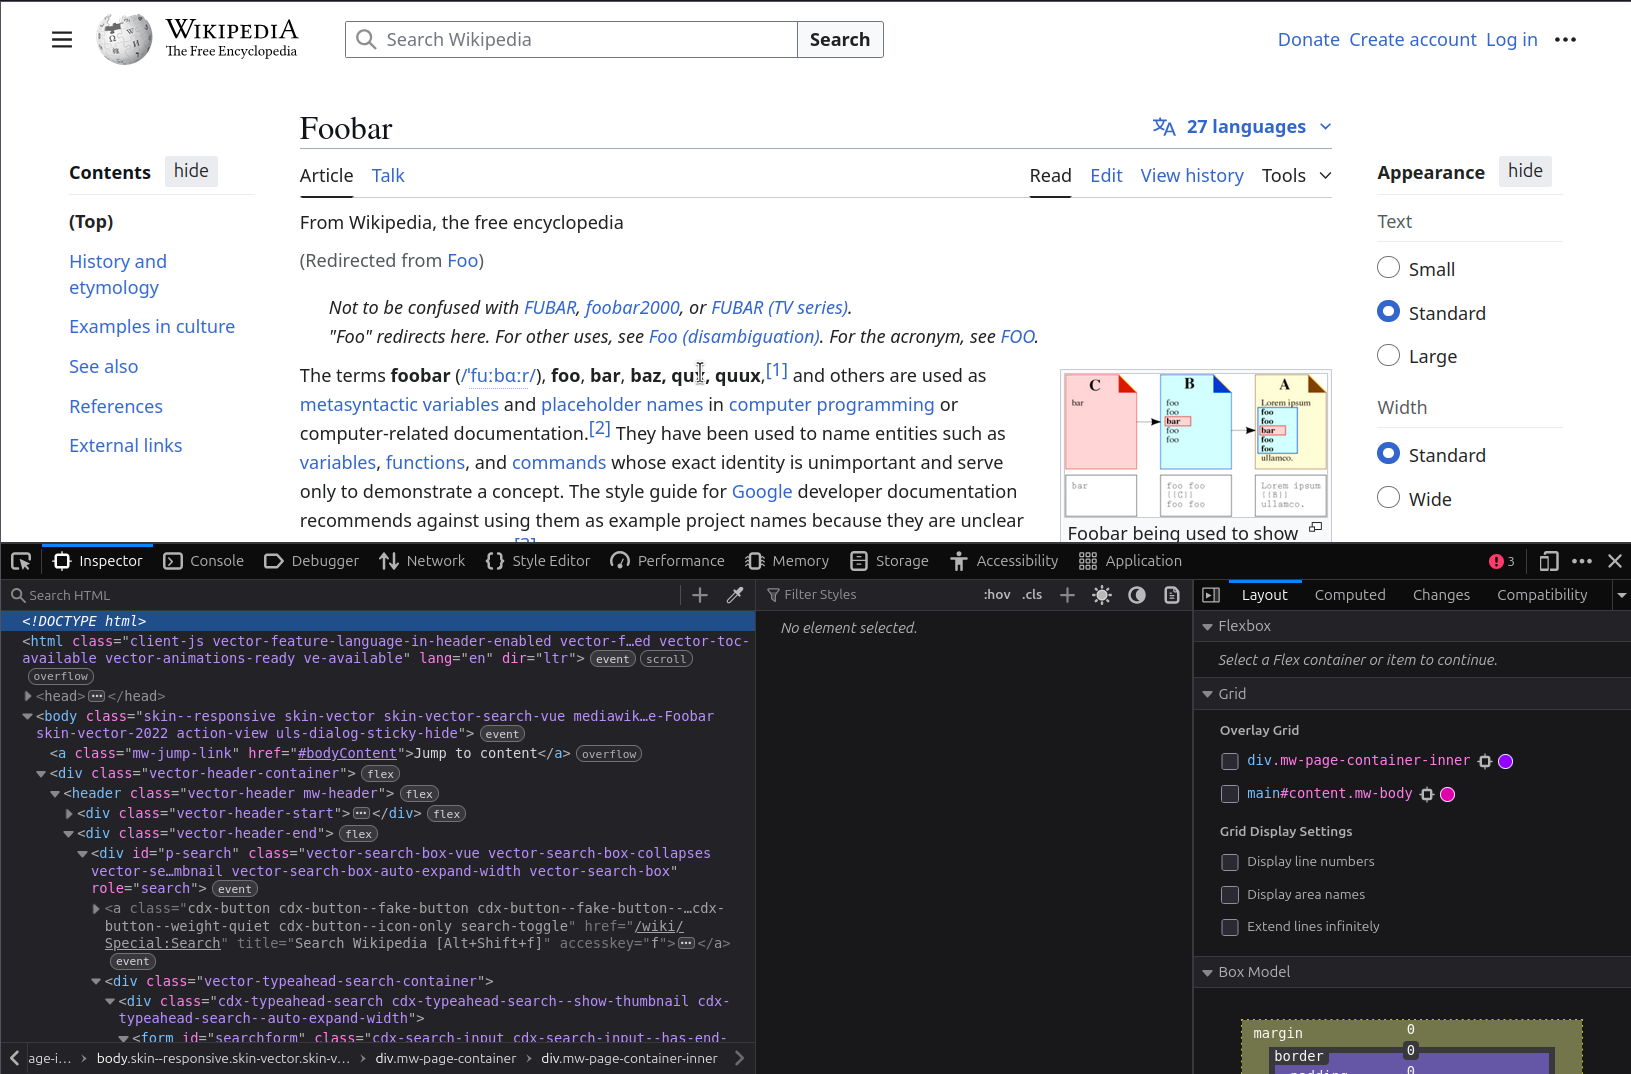This screenshot has width=1631, height=1074.
Task: Expand the vector-header-start div node
Action: pos(69,814)
